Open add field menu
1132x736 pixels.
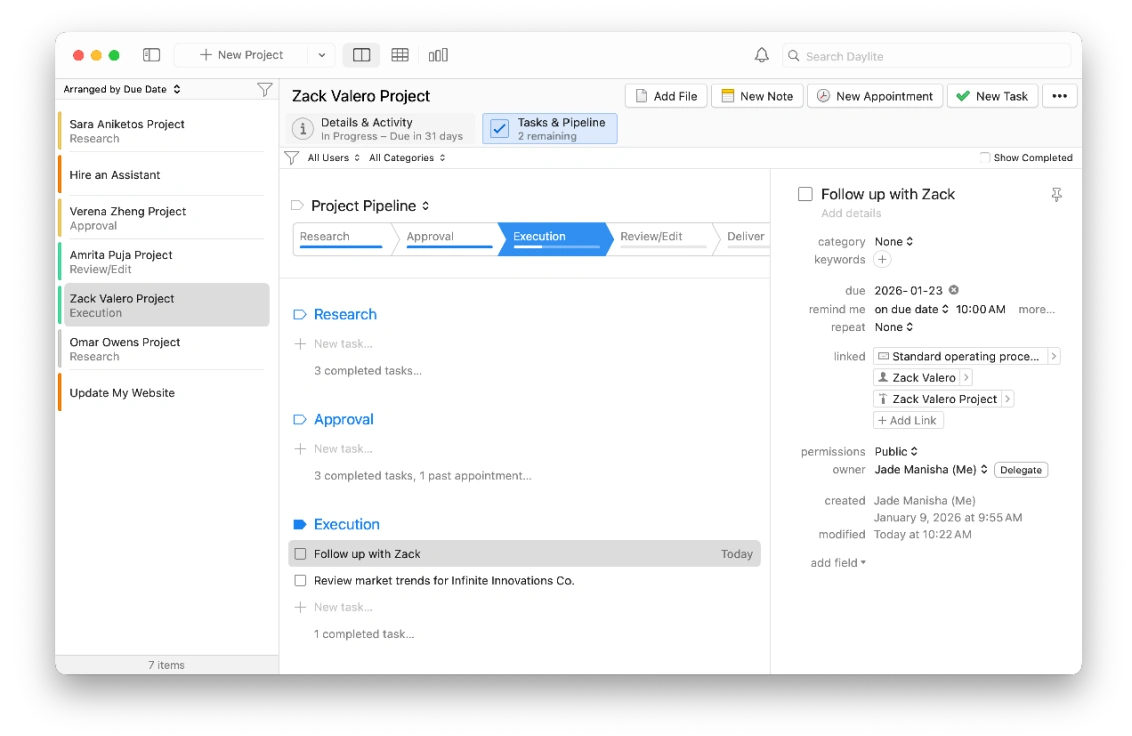(837, 563)
